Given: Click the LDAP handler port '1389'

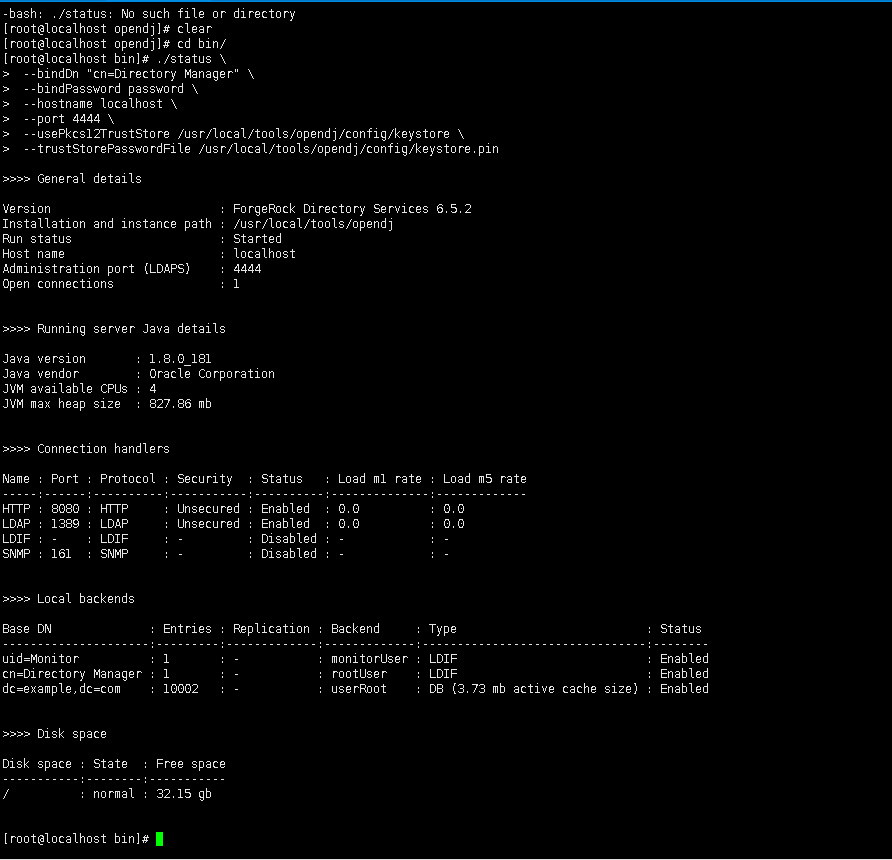Looking at the screenshot, I should click(x=65, y=524).
